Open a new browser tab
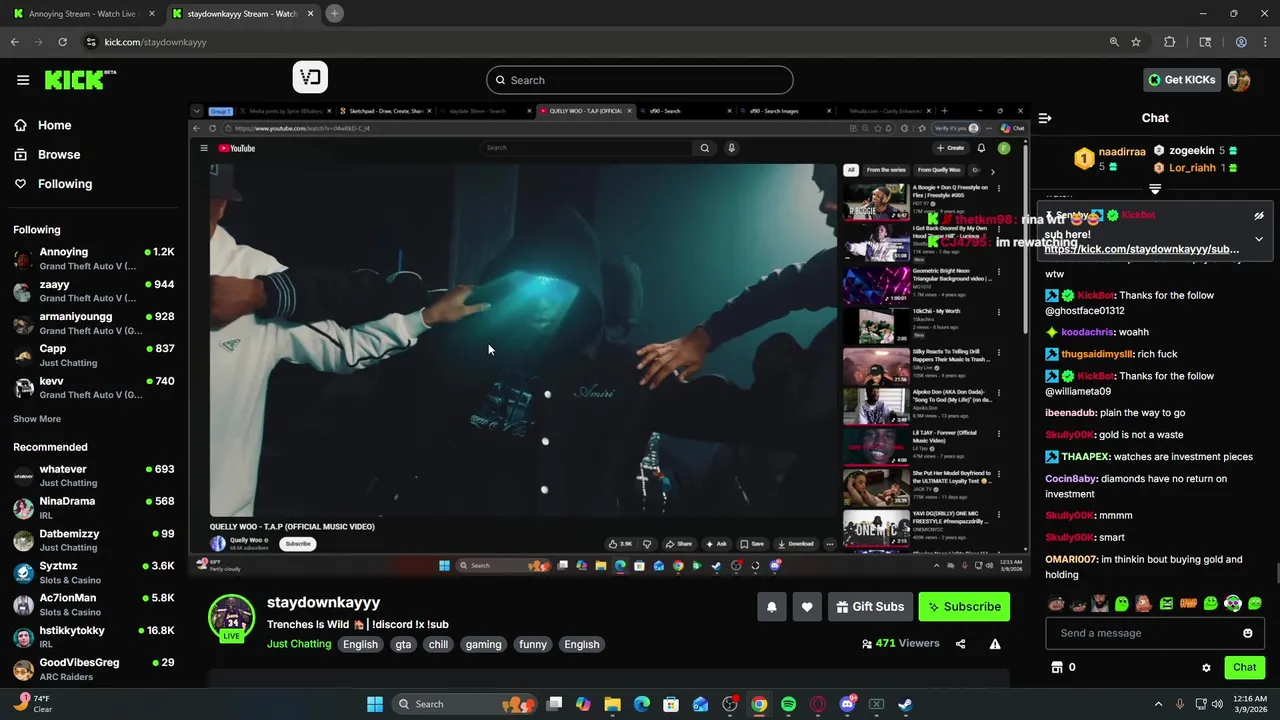The height and width of the screenshot is (720, 1280). coord(335,13)
